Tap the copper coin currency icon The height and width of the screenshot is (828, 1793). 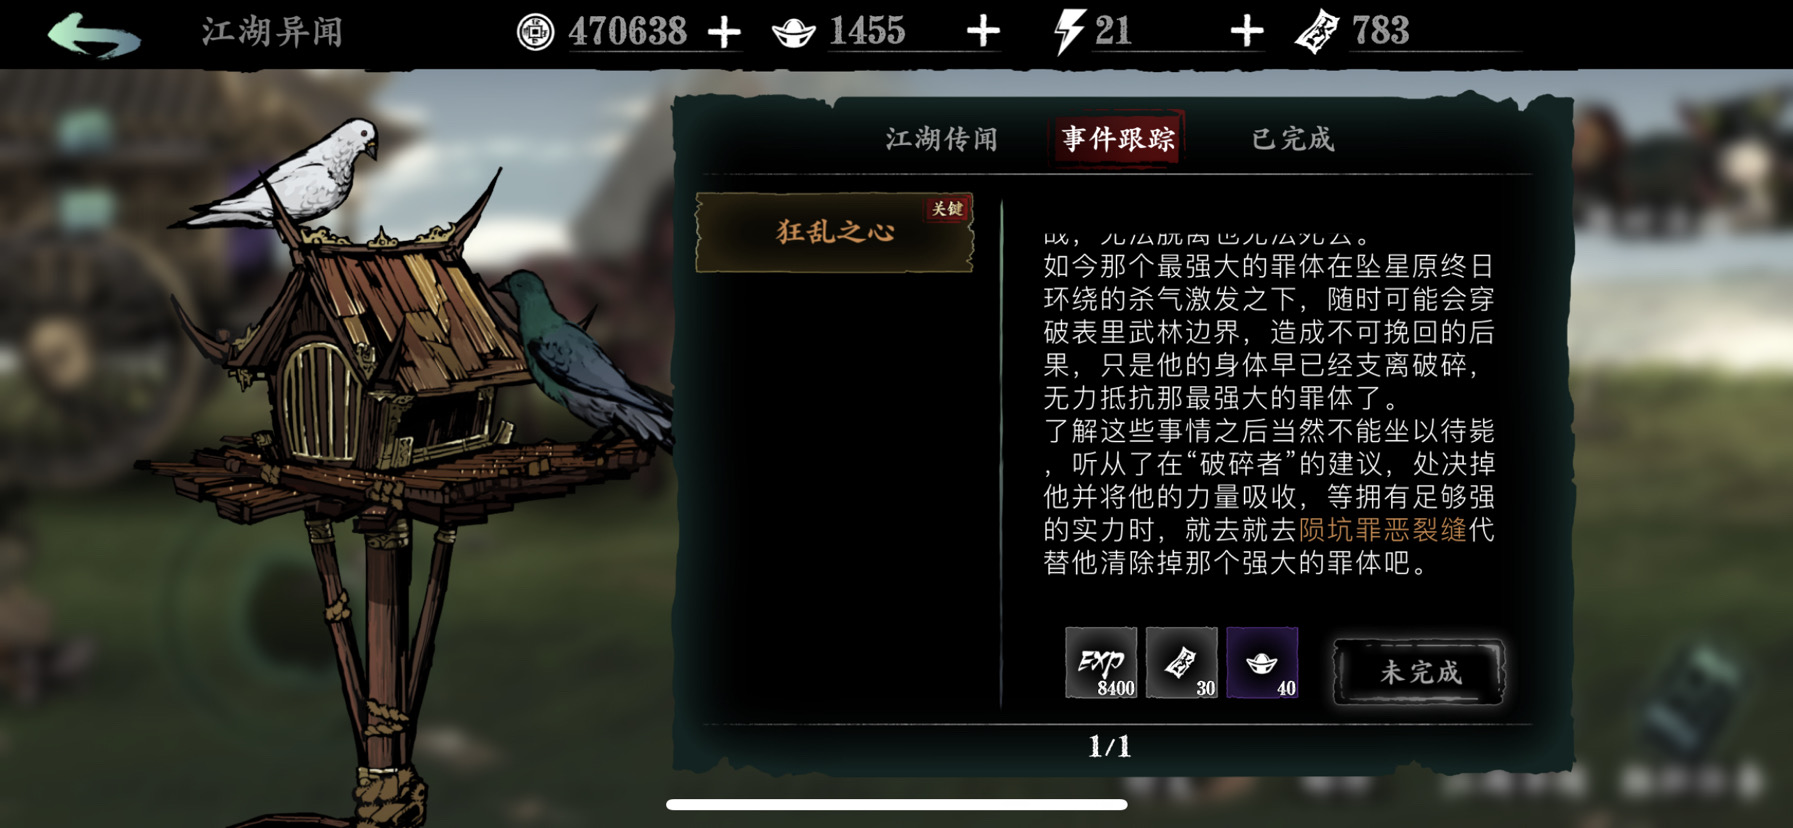(x=536, y=32)
